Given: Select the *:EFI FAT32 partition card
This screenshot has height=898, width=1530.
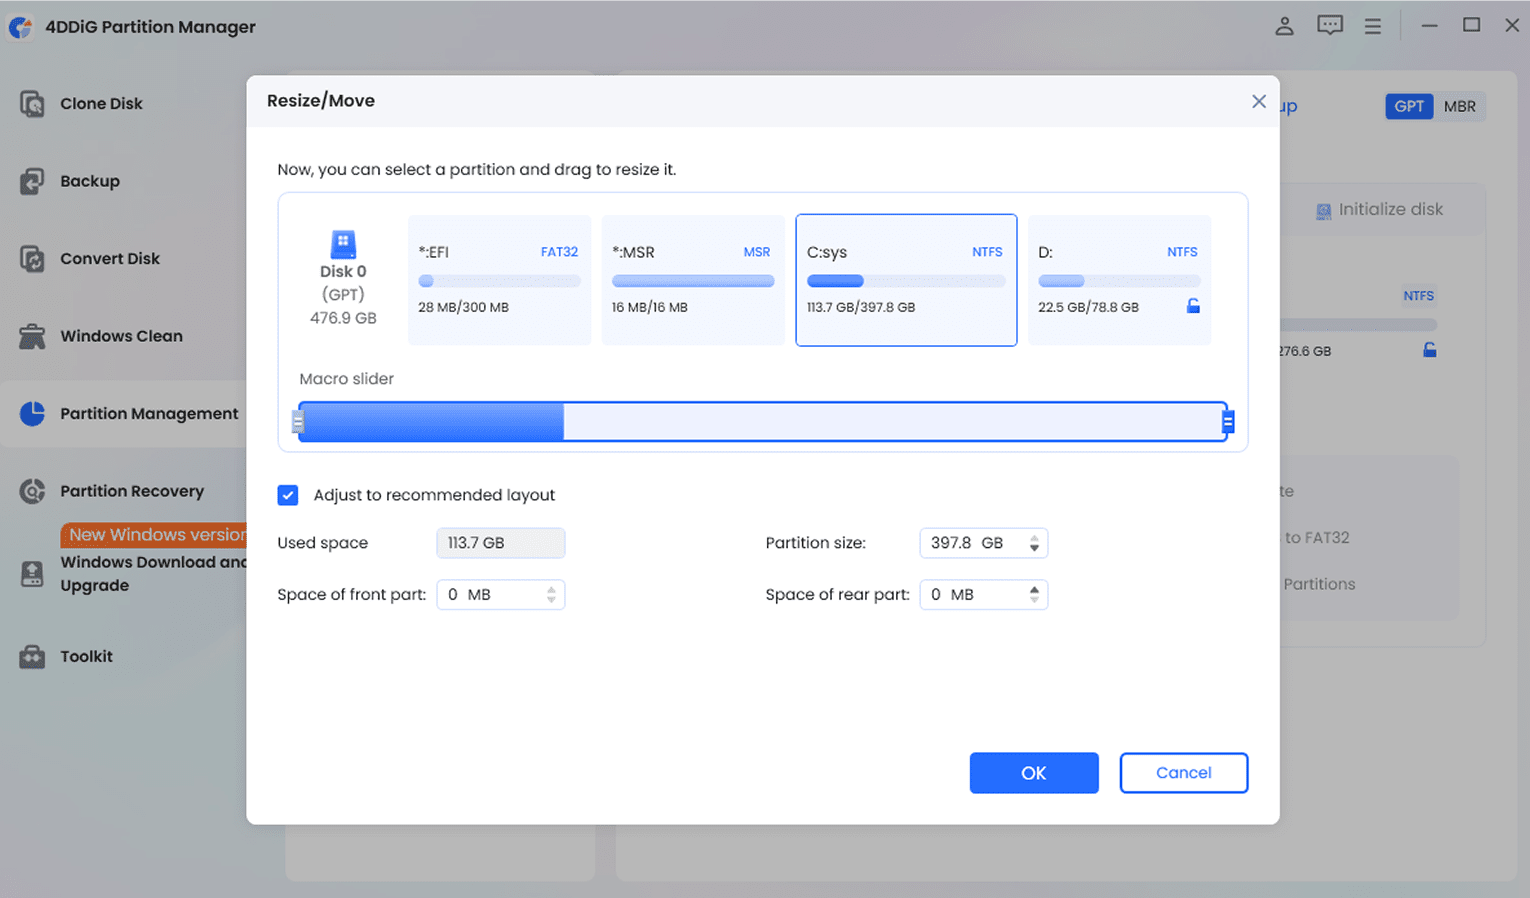Looking at the screenshot, I should pyautogui.click(x=499, y=280).
